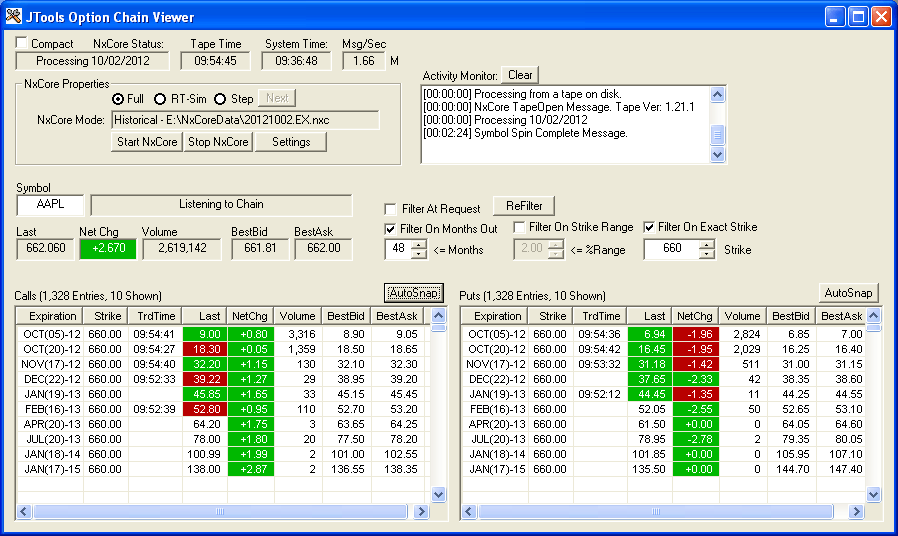This screenshot has width=898, height=536.
Task: Maximize the JTools Option Chain Viewer window
Action: click(x=858, y=17)
